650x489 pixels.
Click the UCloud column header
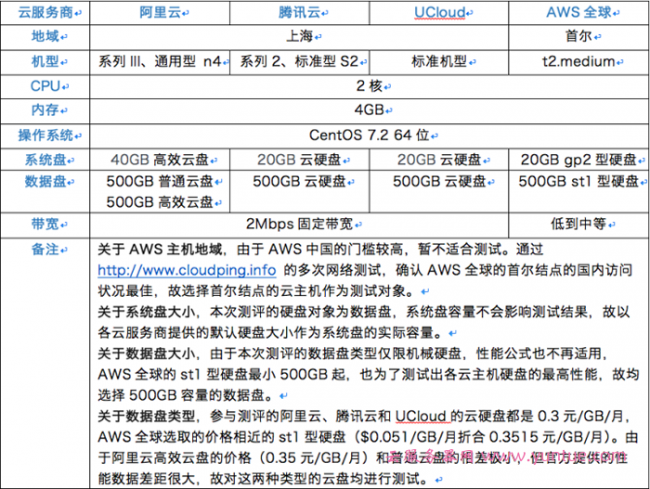pos(439,14)
